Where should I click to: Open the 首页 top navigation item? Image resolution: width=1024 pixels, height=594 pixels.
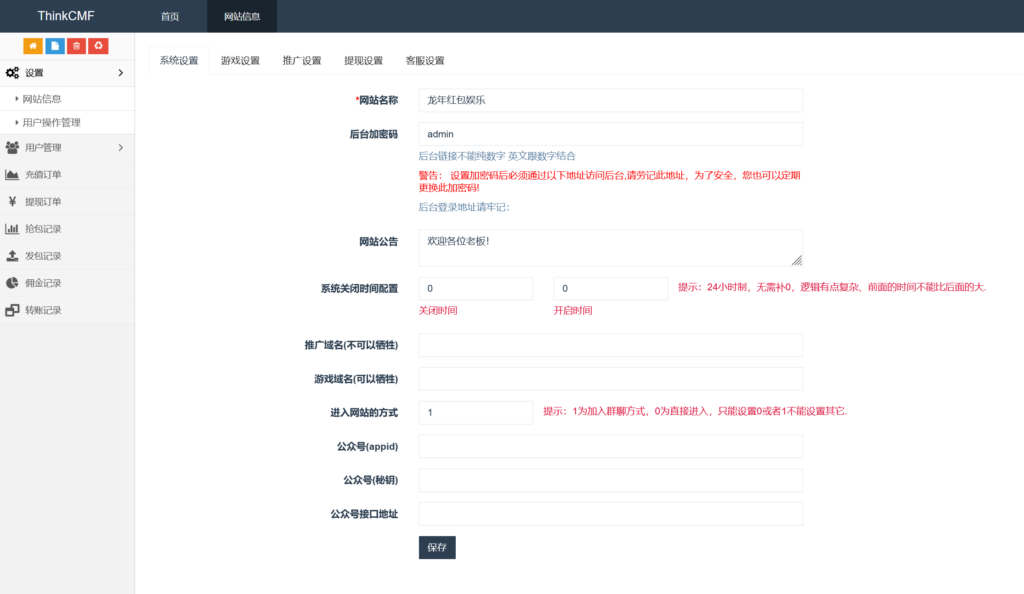pyautogui.click(x=170, y=17)
